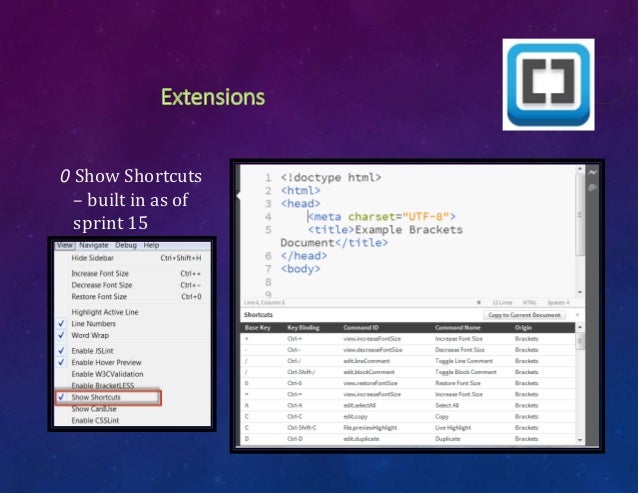The width and height of the screenshot is (638, 493).
Task: Select the view.restoreFontSize shortcut row
Action: tap(408, 383)
